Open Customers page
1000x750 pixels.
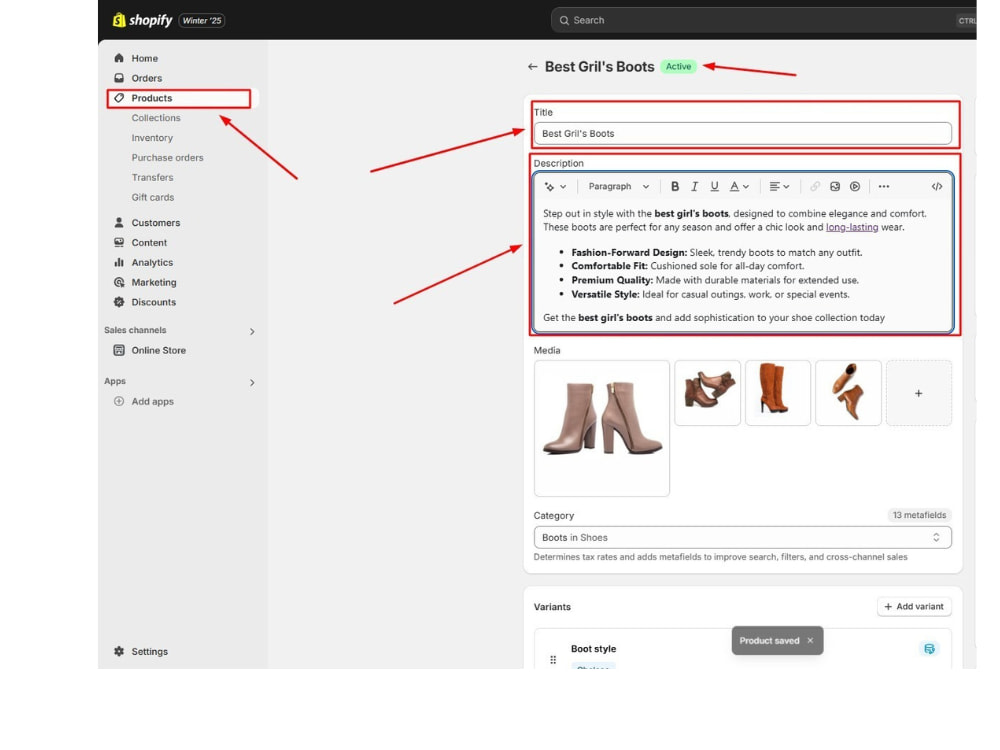click(x=156, y=223)
